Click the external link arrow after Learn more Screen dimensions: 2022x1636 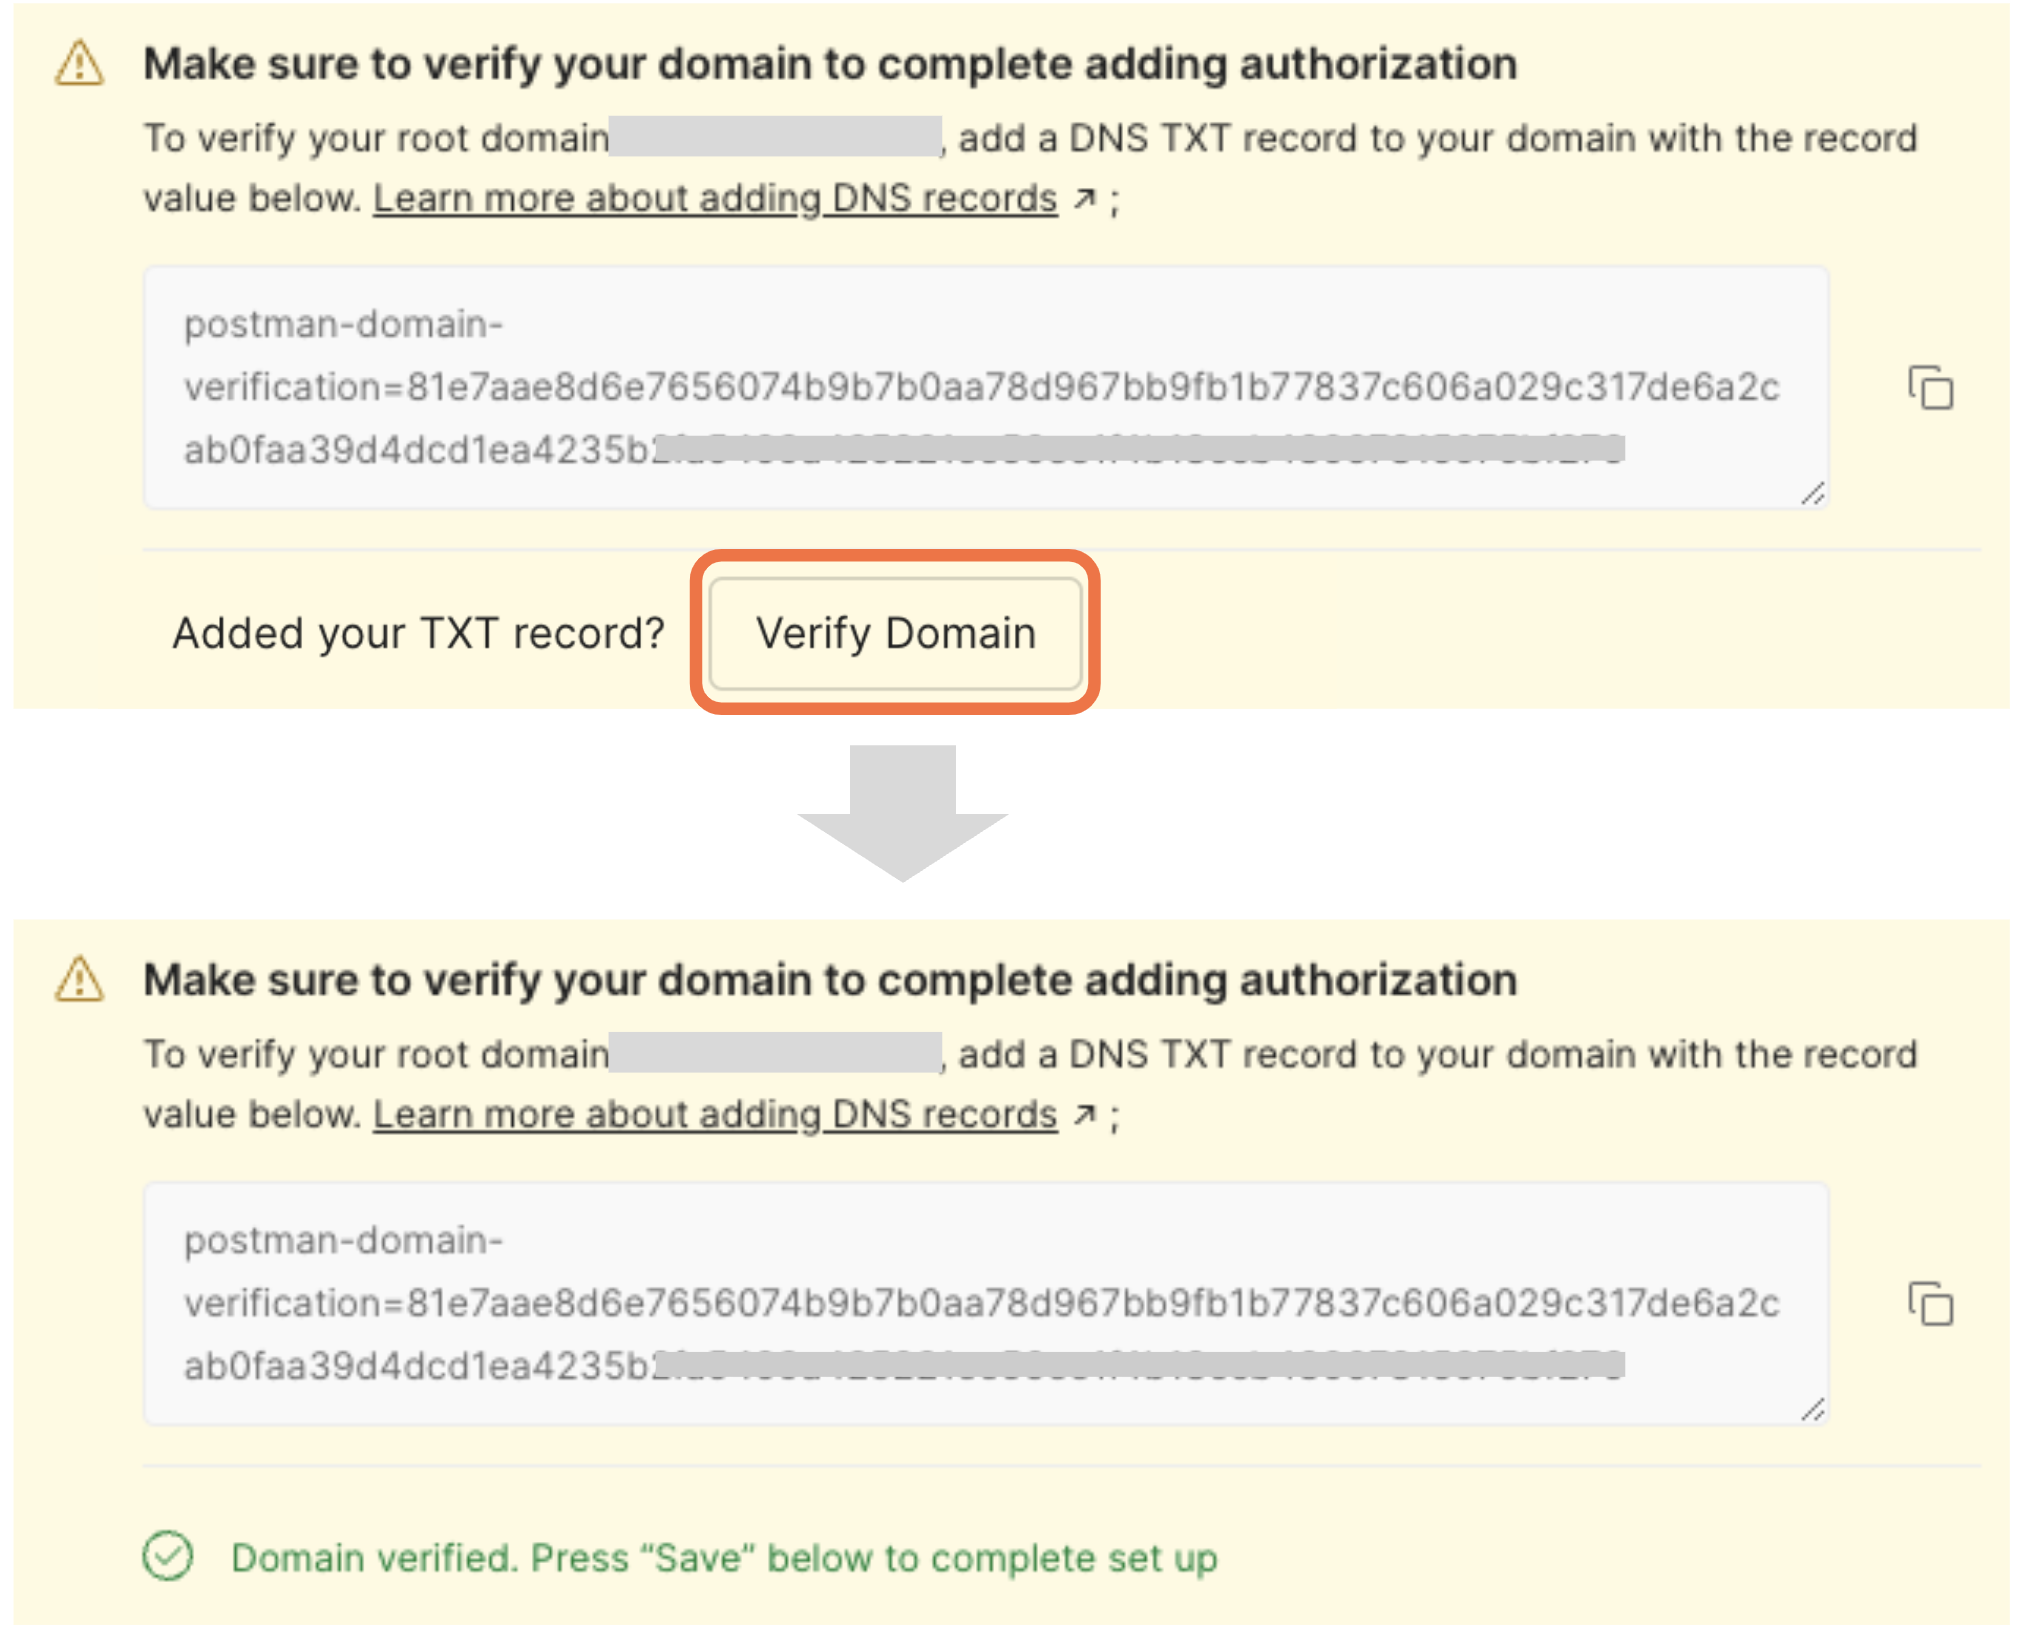pyautogui.click(x=1085, y=197)
